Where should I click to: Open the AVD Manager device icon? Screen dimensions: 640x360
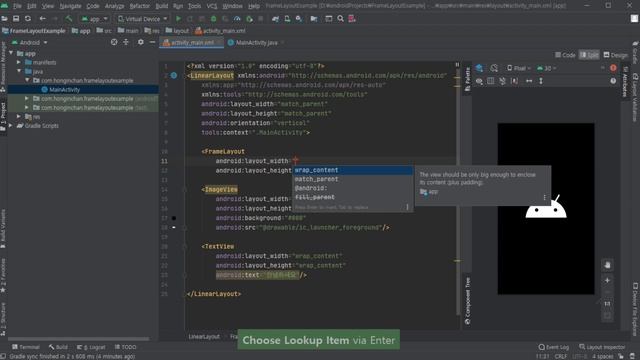click(287, 19)
